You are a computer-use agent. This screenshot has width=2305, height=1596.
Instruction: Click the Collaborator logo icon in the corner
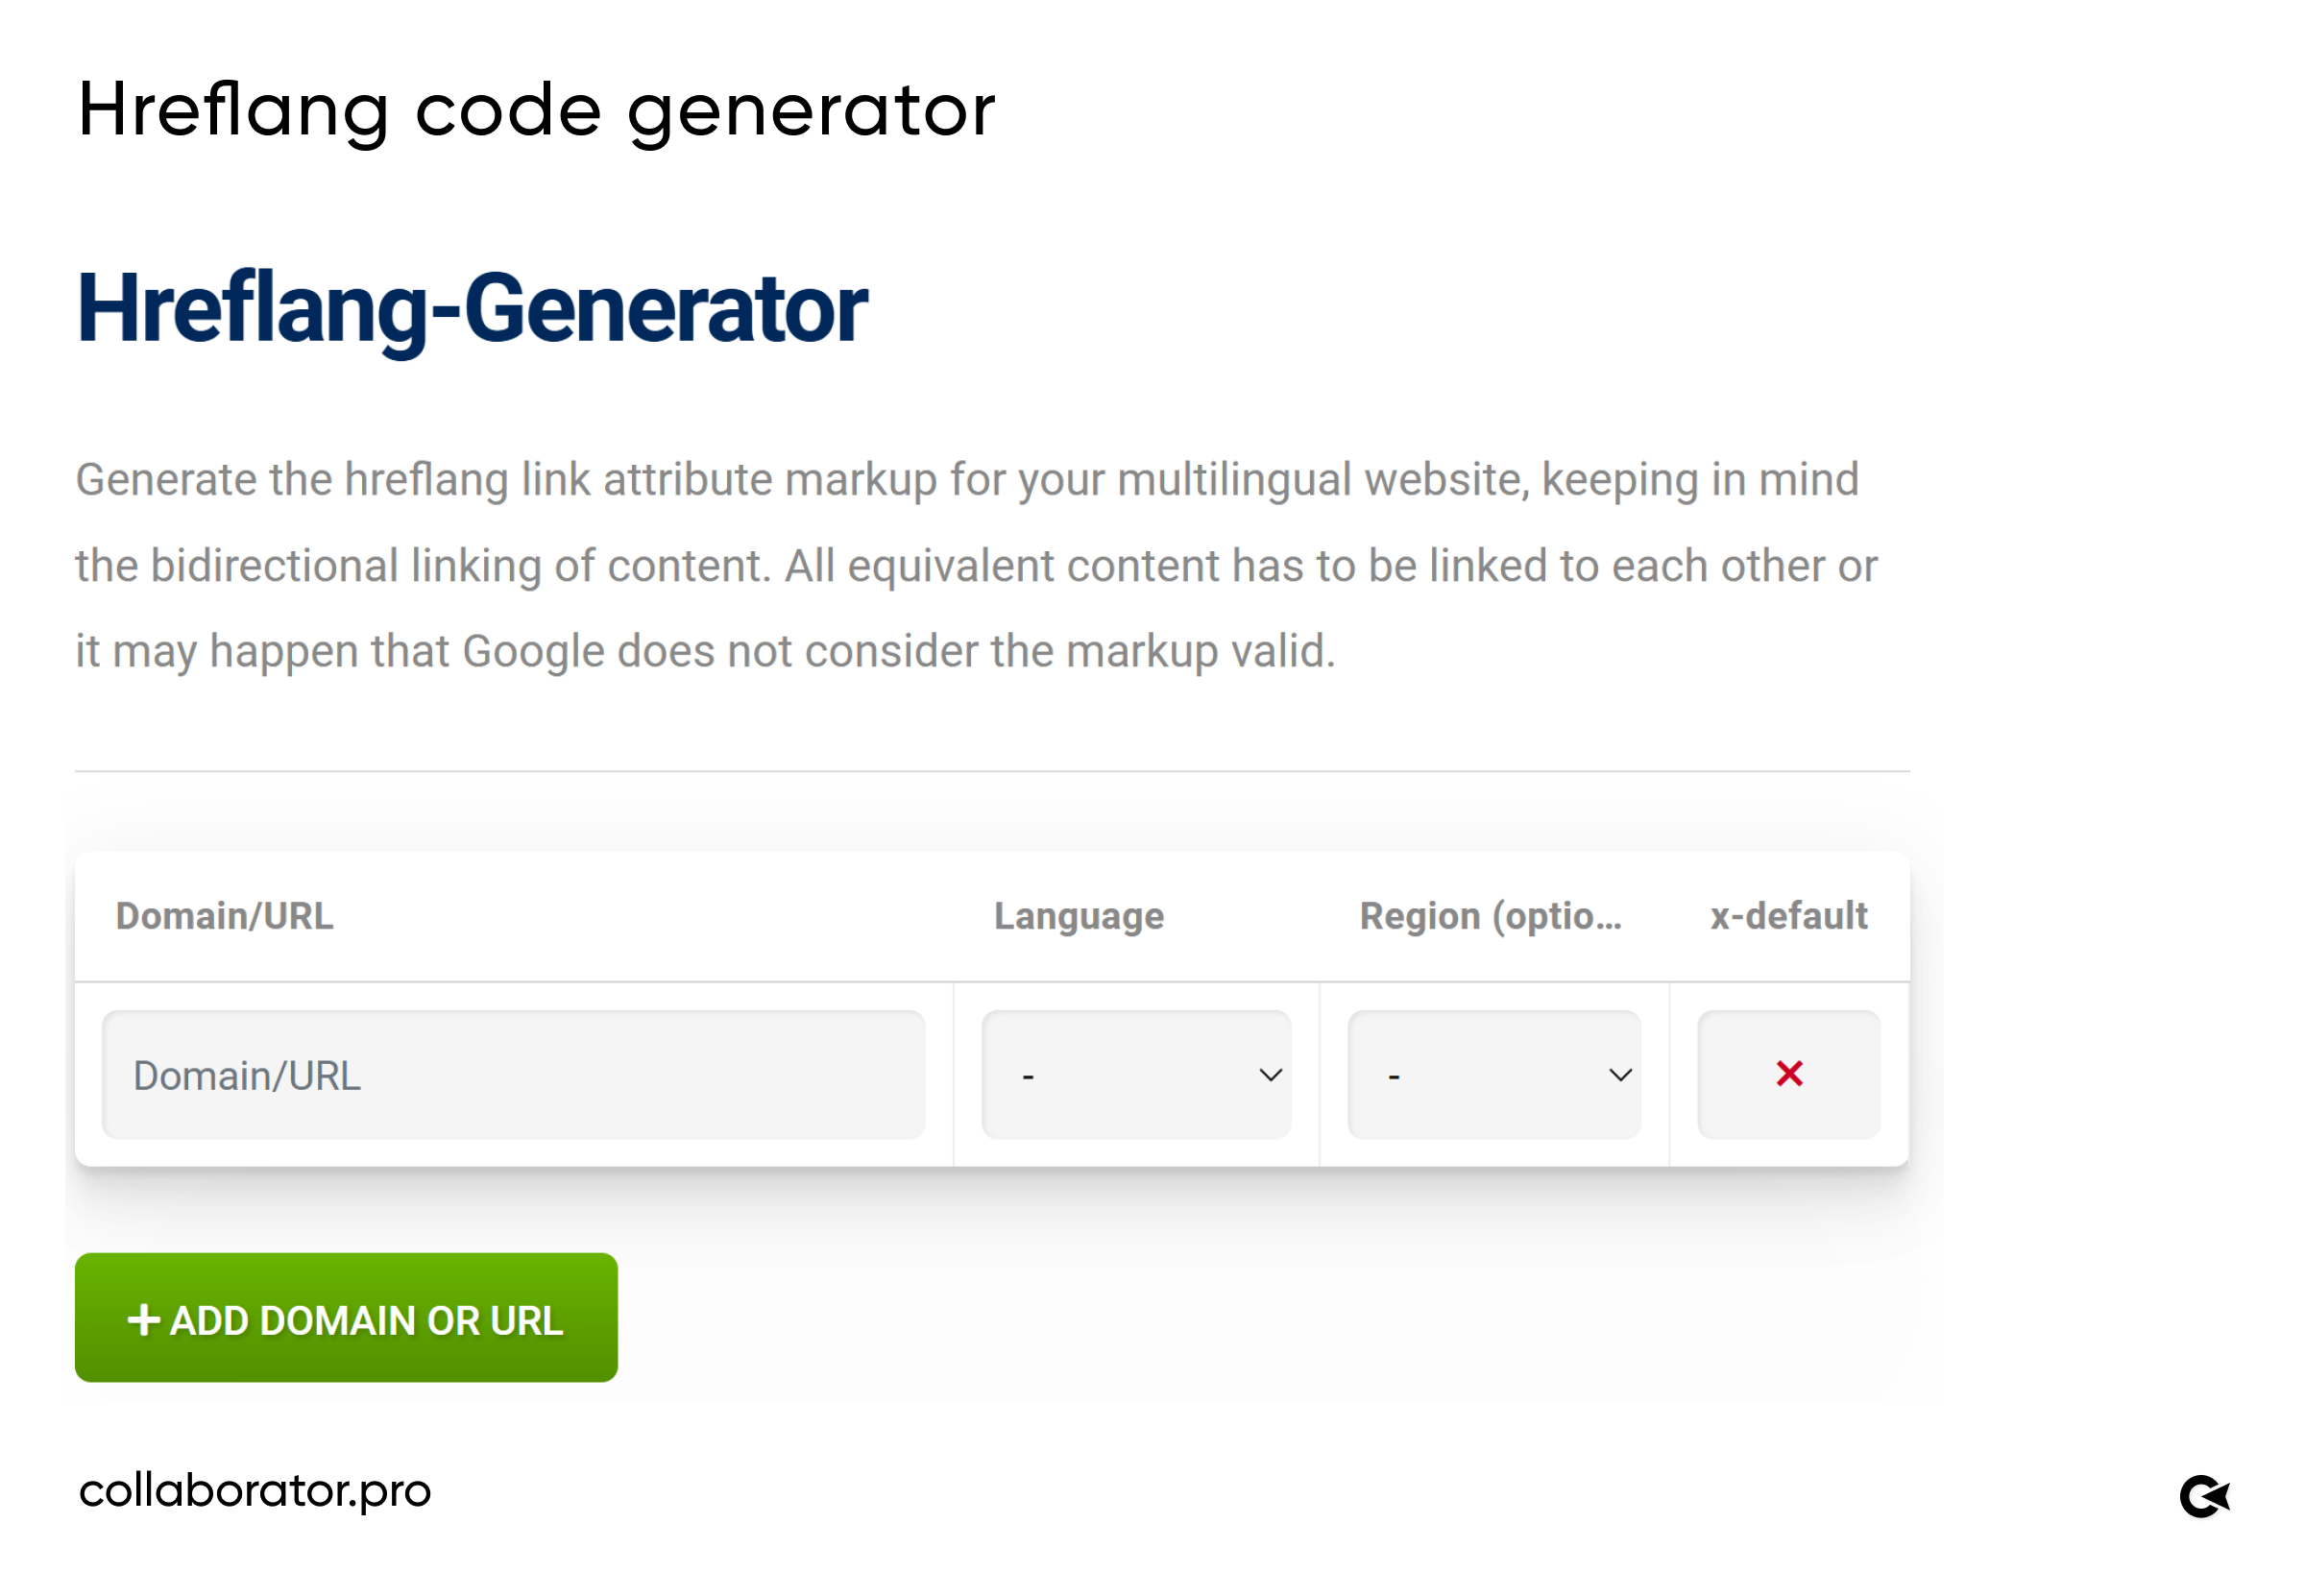point(2205,1496)
